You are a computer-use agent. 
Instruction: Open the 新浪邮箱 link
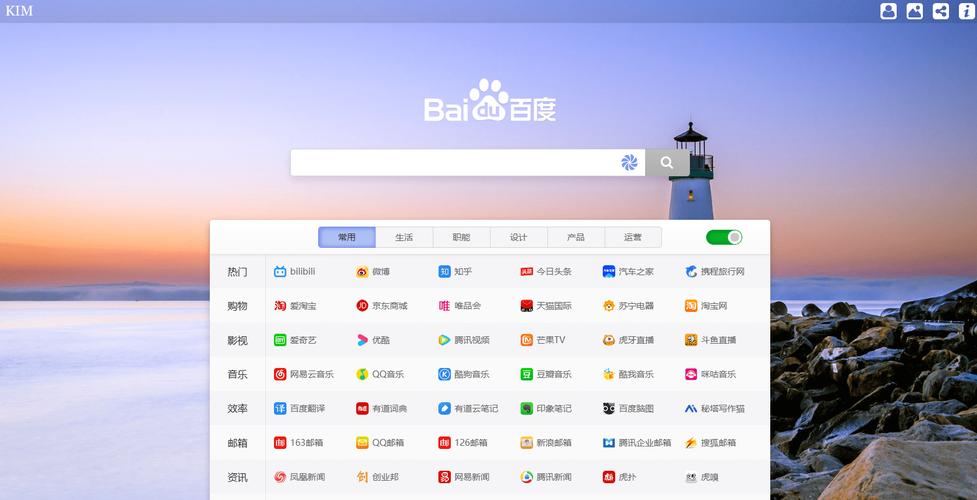coord(546,443)
